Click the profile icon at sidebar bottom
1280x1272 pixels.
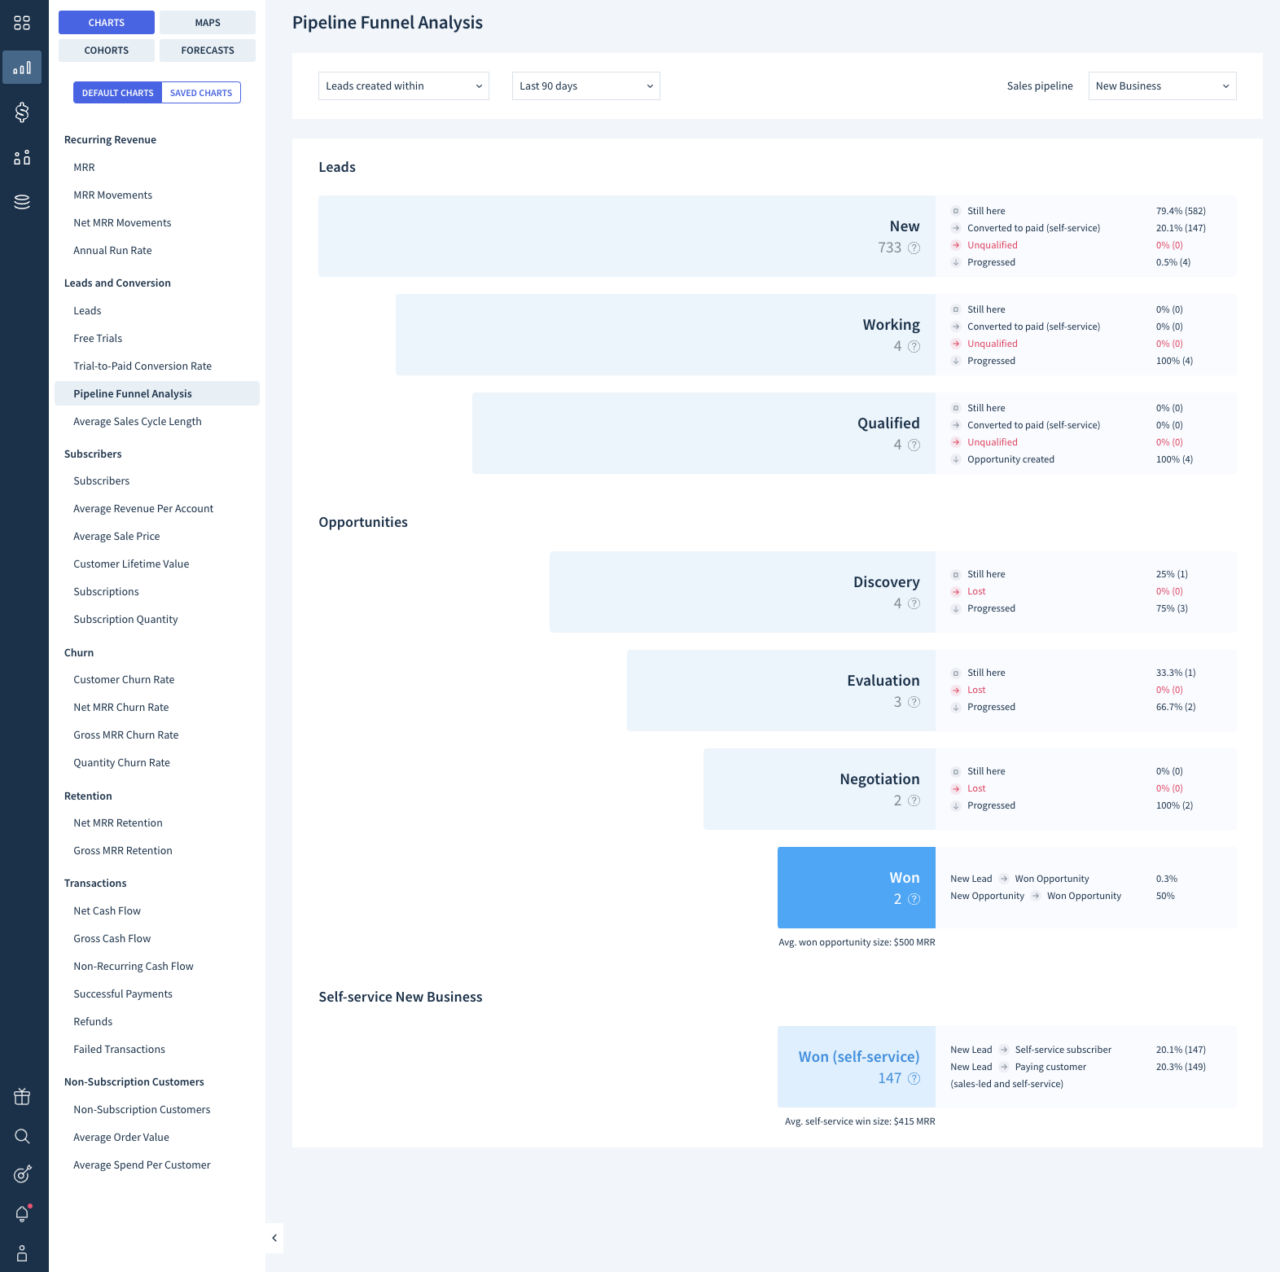(22, 1253)
